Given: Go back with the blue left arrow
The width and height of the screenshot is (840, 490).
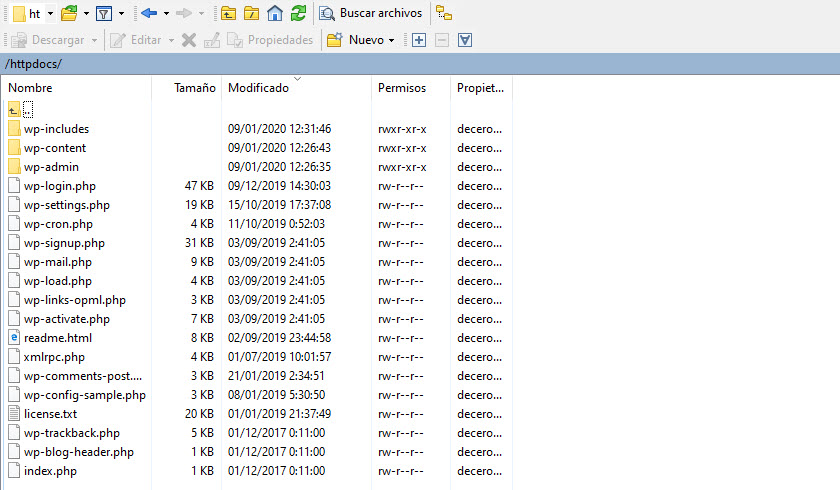Looking at the screenshot, I should 149,13.
